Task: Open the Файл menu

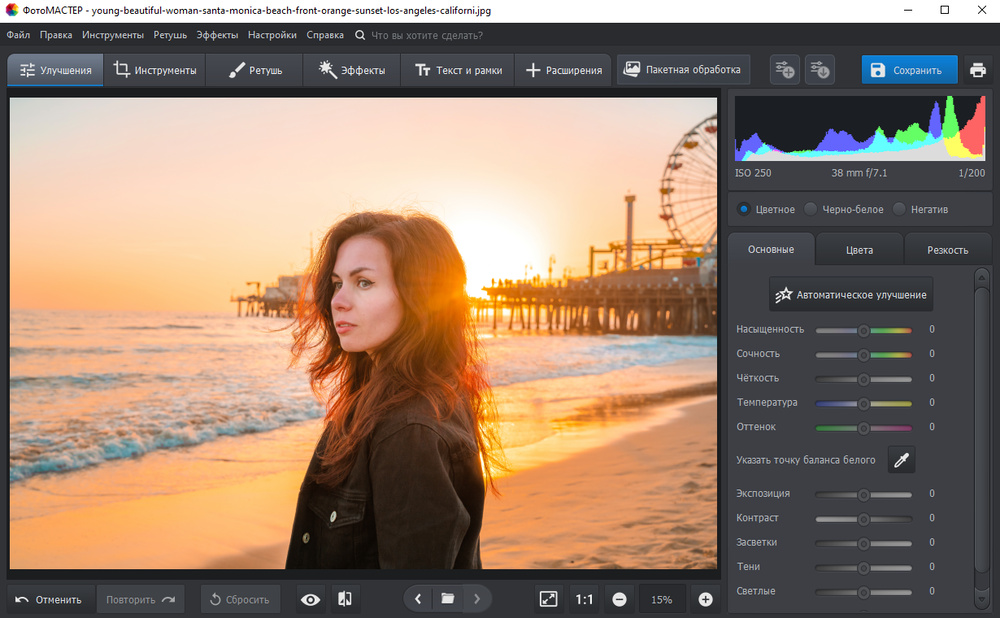Action: click(x=18, y=35)
